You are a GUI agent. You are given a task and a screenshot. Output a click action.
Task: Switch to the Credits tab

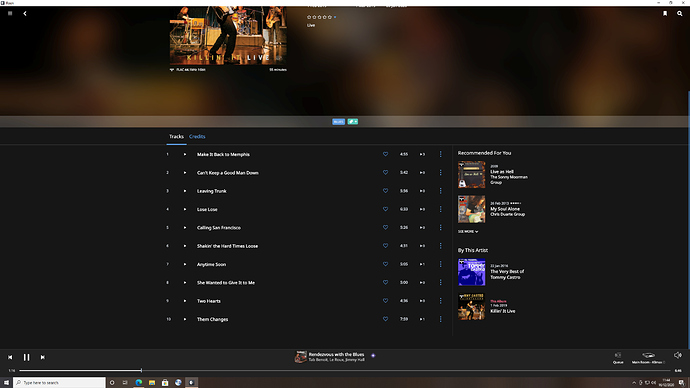coord(197,136)
